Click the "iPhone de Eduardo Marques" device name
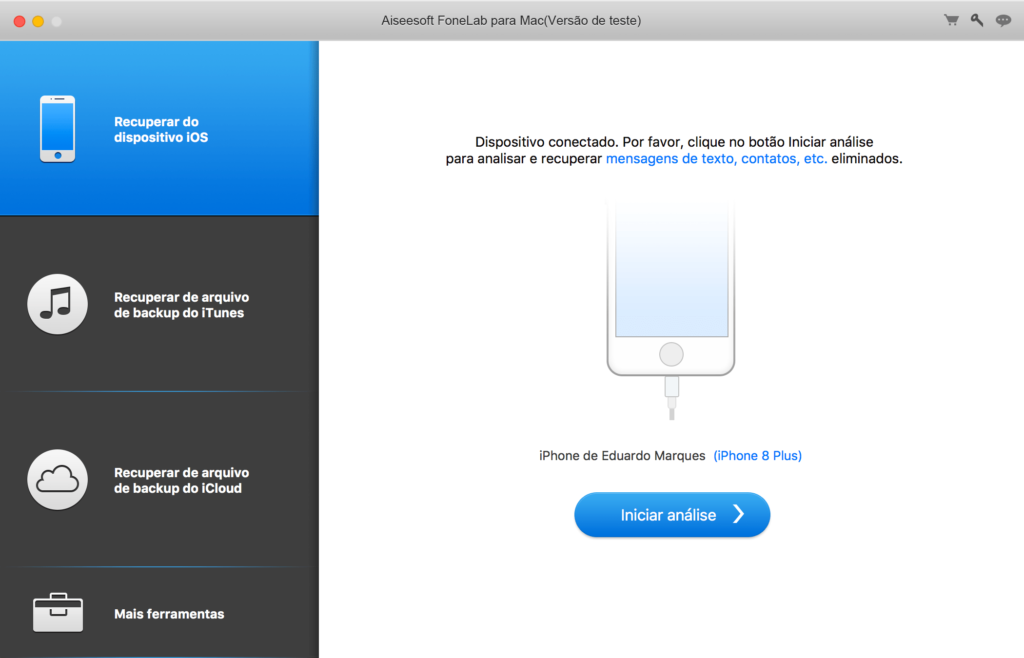1024x658 pixels. 622,456
